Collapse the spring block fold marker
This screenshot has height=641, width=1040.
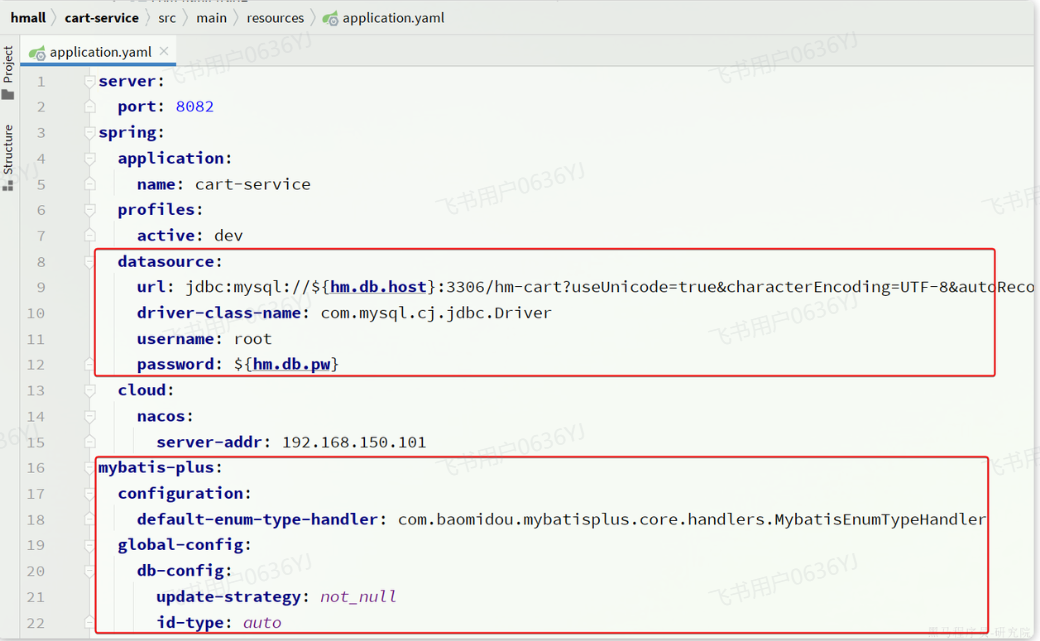point(90,133)
